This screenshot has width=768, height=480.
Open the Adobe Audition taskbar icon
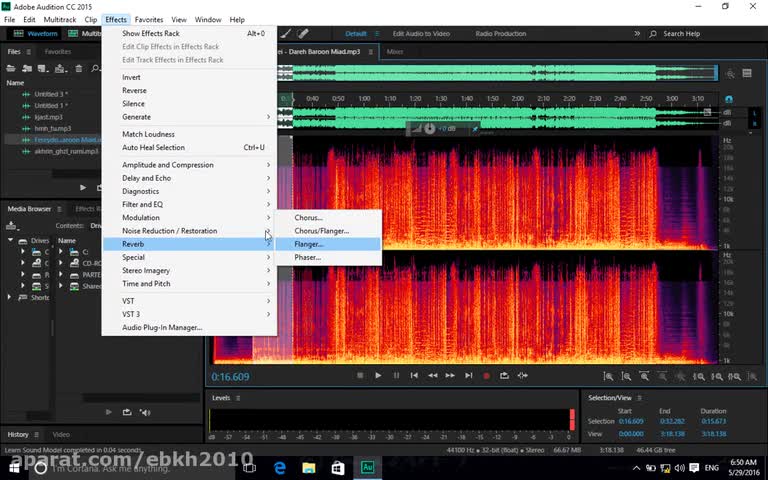[x=367, y=467]
